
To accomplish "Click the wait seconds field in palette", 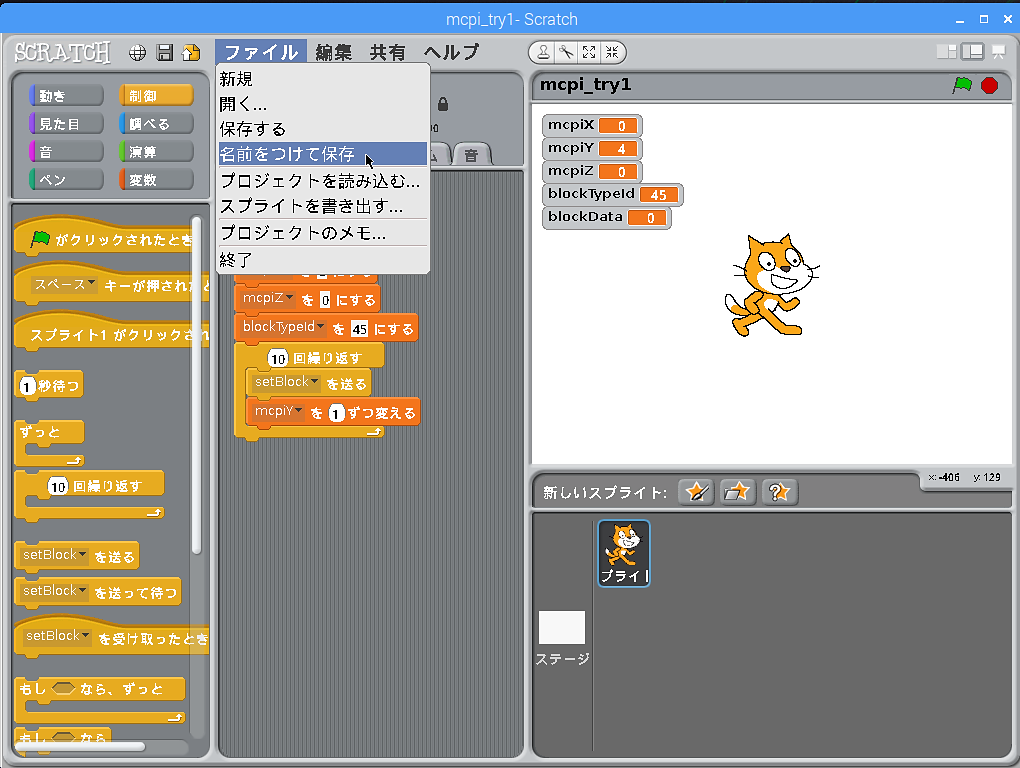I will coord(27,386).
